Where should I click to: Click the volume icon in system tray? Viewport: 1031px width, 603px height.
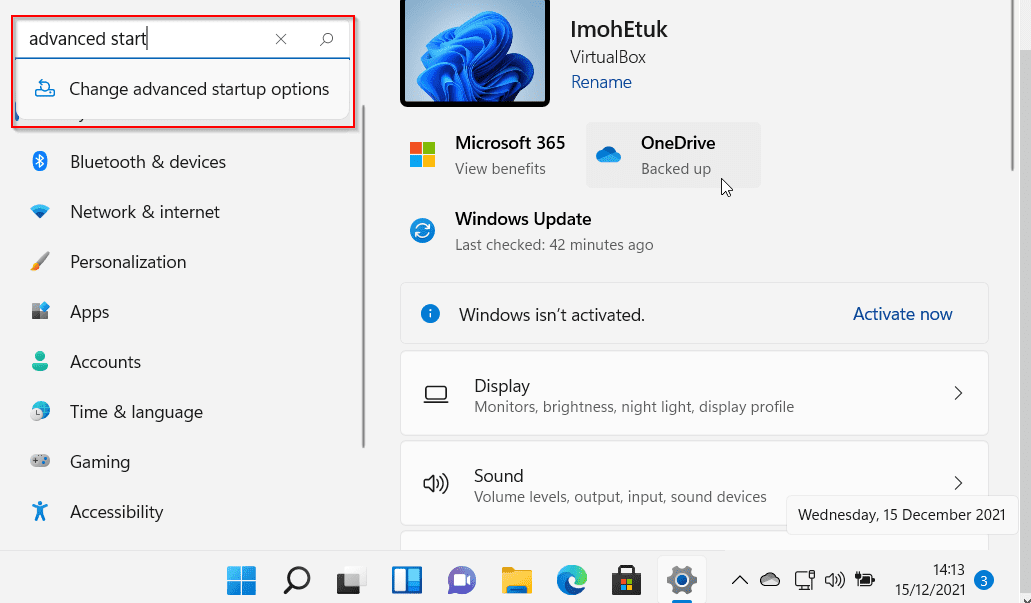(834, 579)
